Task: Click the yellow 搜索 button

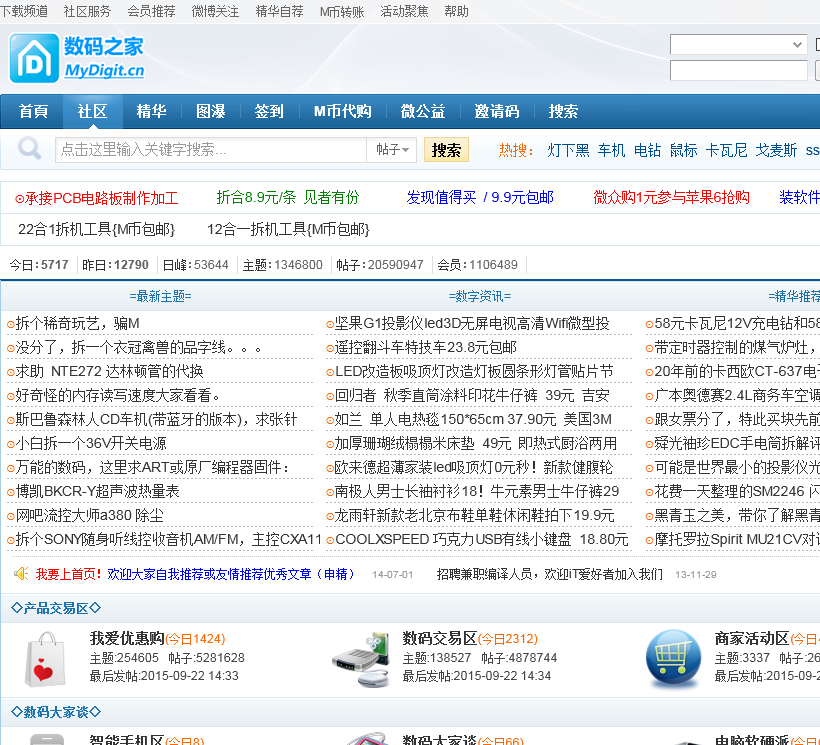Action: (446, 150)
